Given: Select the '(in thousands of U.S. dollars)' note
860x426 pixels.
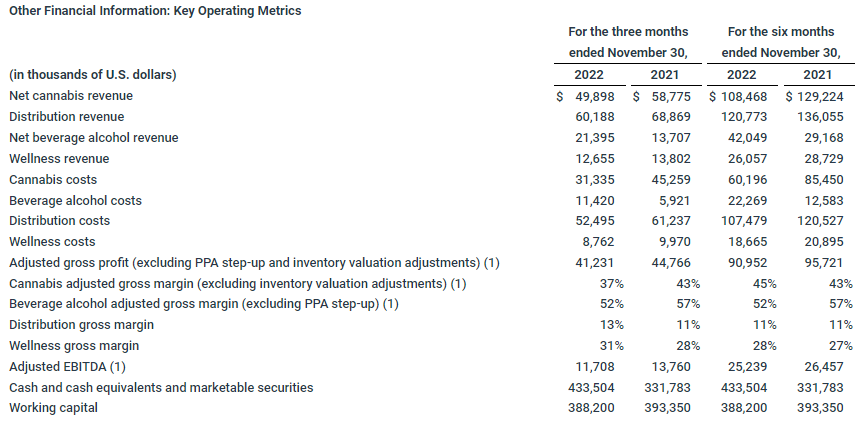Looking at the screenshot, I should [93, 75].
